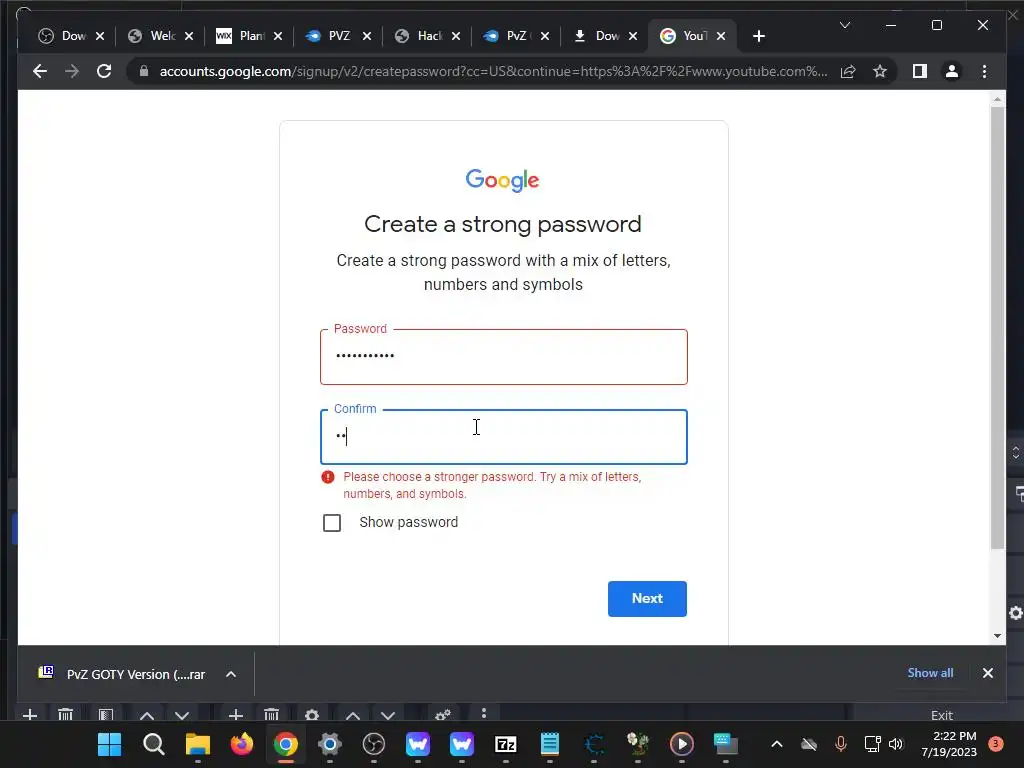Open the Chrome side panel

pos(920,71)
